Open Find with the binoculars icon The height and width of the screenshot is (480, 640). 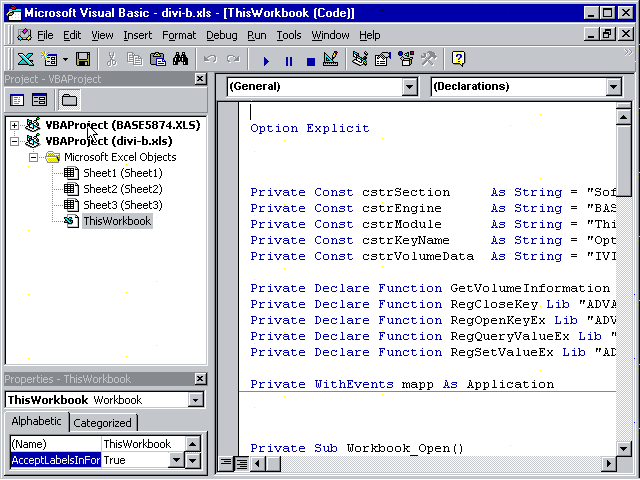coord(180,59)
